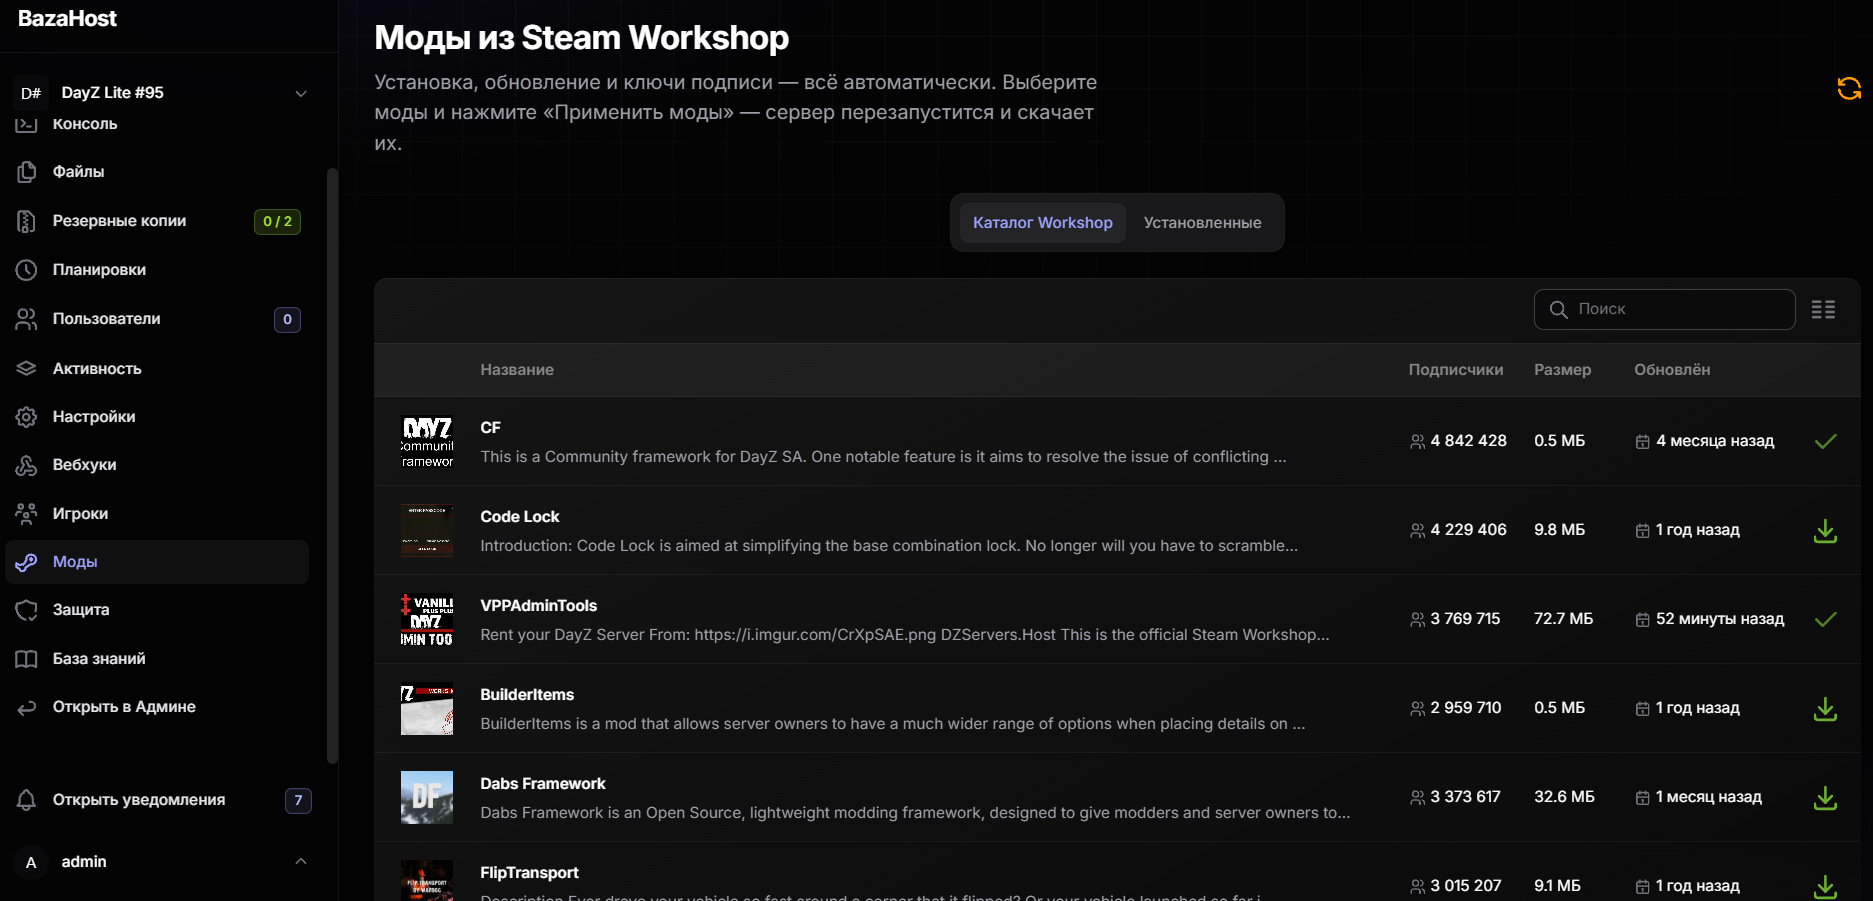Click the notifications count badge 7
The height and width of the screenshot is (901, 1873).
point(298,801)
